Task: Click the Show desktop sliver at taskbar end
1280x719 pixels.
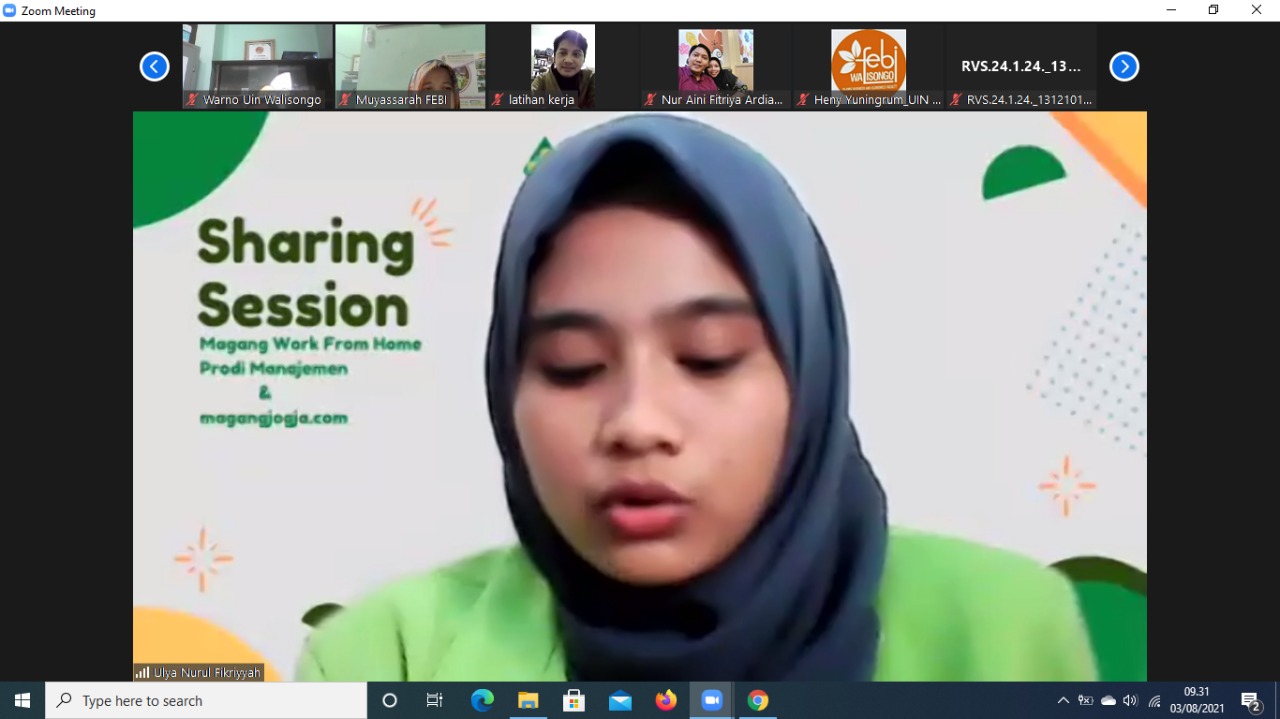Action: tap(1277, 700)
